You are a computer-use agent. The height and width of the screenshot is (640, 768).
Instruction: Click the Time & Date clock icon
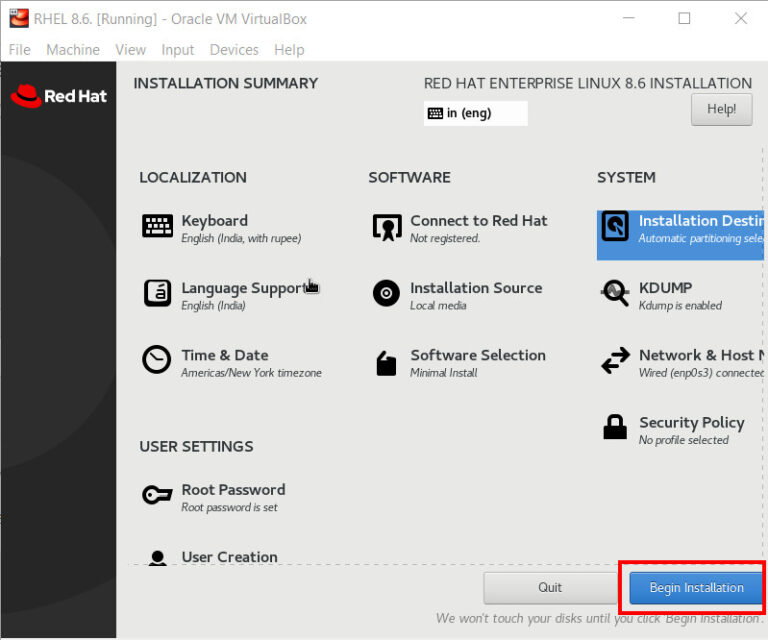157,360
